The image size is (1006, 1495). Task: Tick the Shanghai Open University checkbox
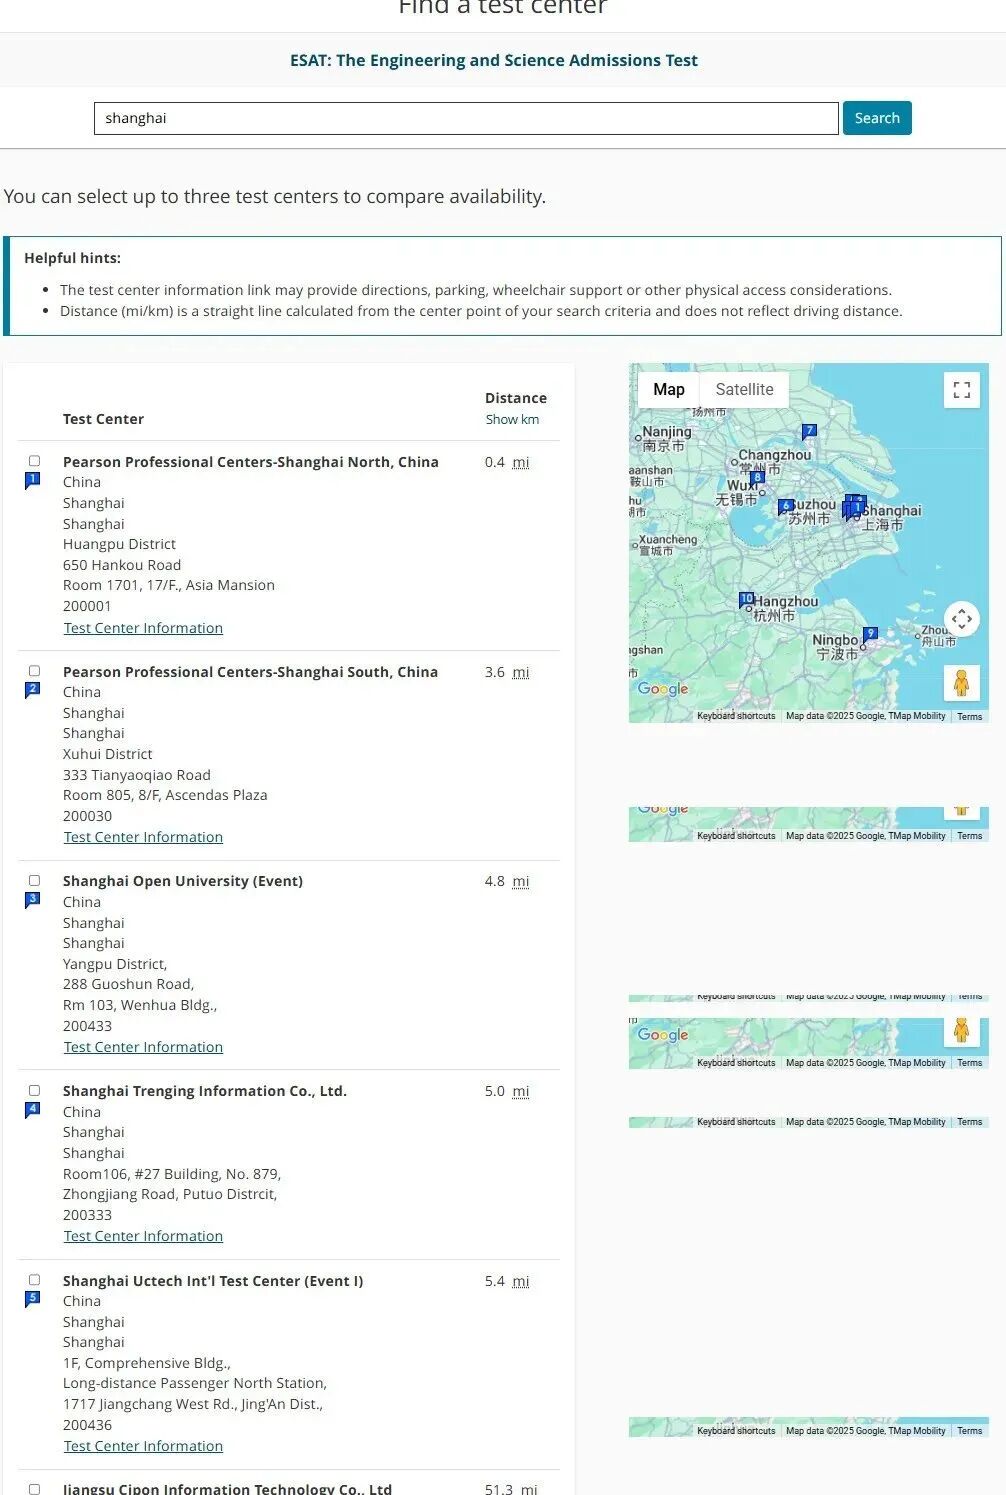point(34,881)
